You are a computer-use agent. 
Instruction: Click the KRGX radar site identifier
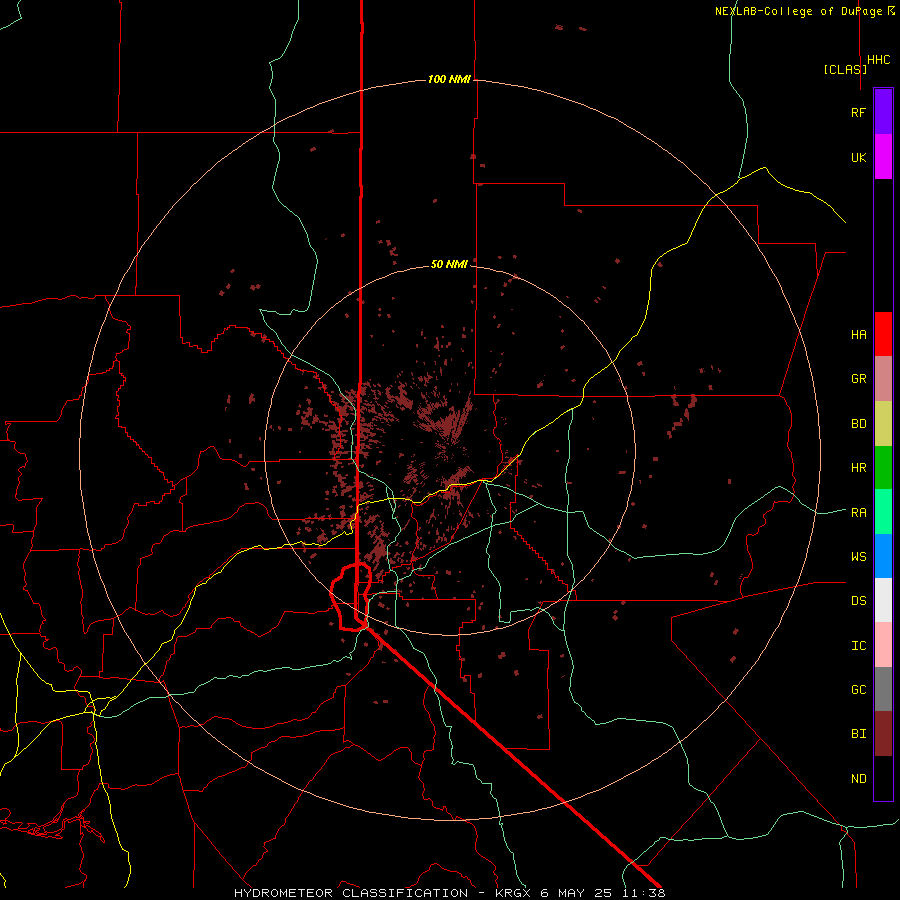pyautogui.click(x=514, y=893)
